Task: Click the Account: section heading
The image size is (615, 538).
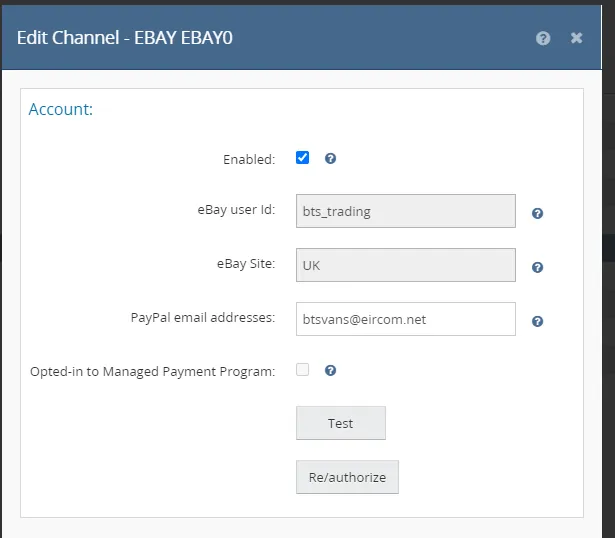Action: pos(61,109)
